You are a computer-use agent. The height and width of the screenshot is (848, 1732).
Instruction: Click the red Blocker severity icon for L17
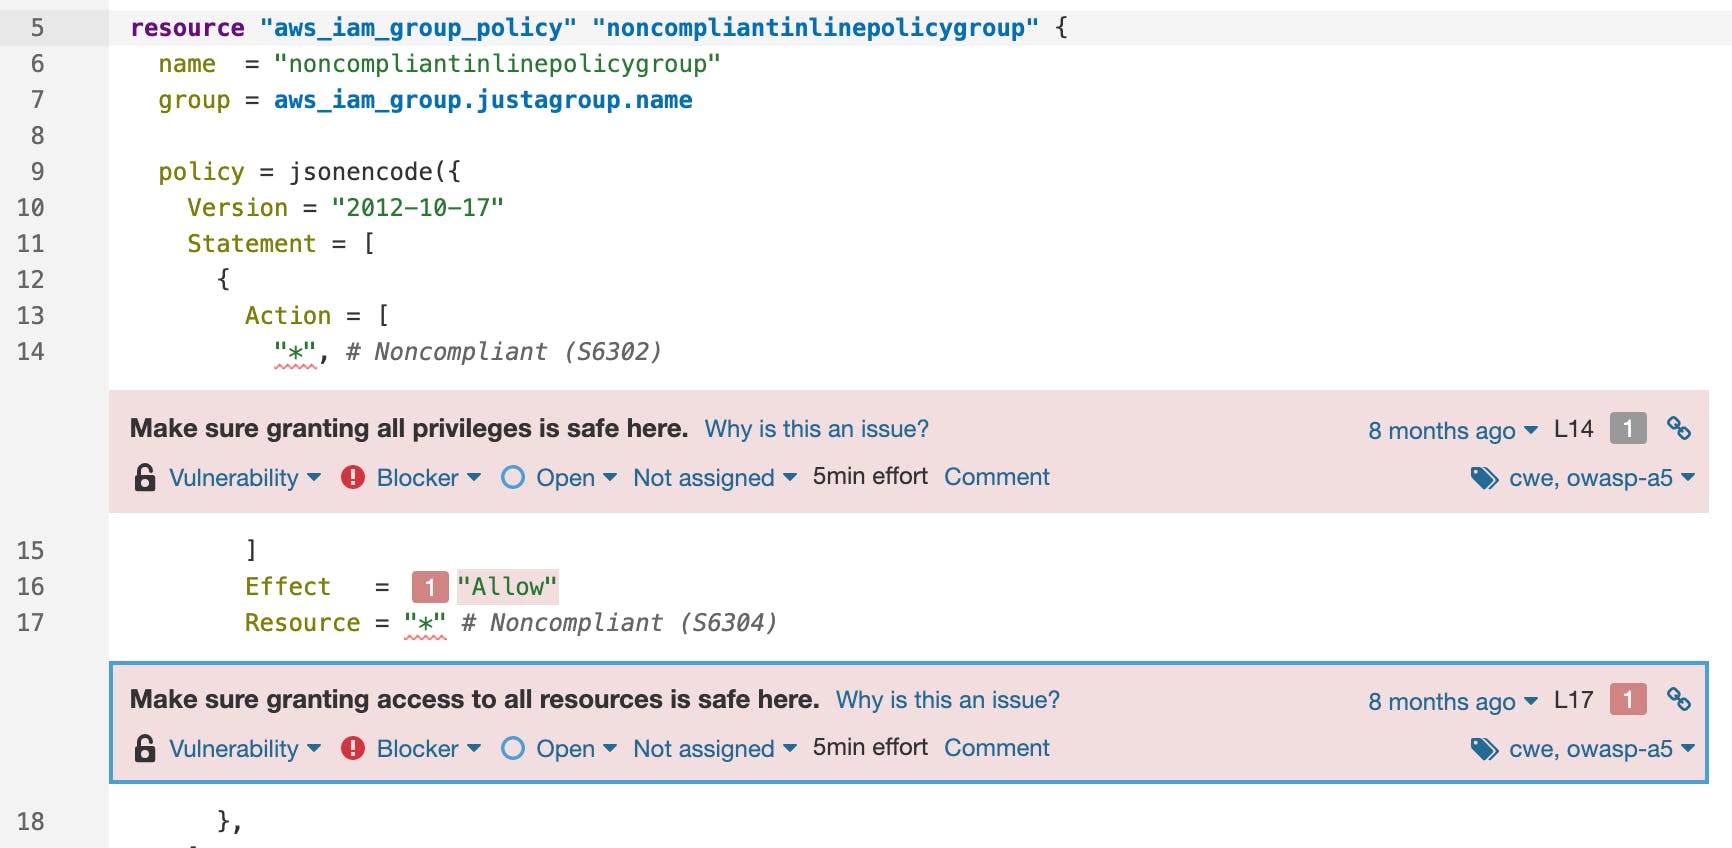tap(353, 749)
